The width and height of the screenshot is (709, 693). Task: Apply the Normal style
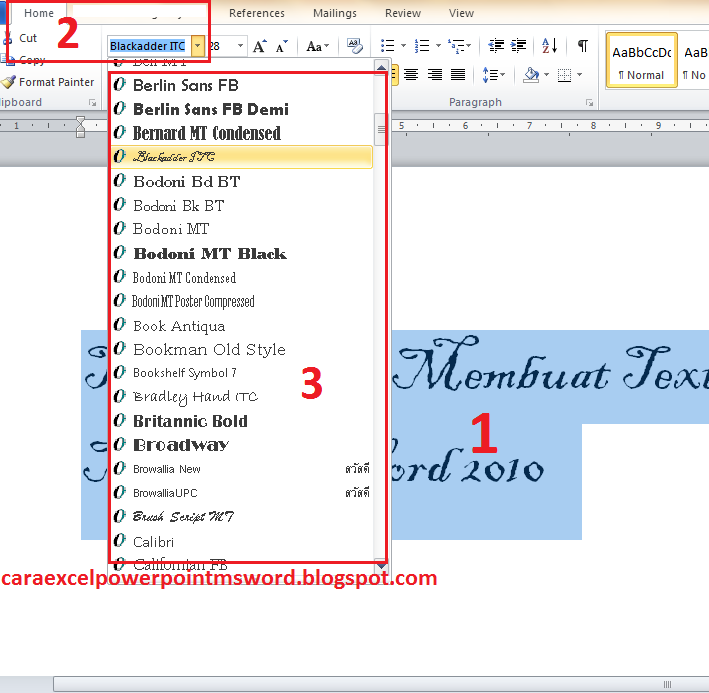641,60
